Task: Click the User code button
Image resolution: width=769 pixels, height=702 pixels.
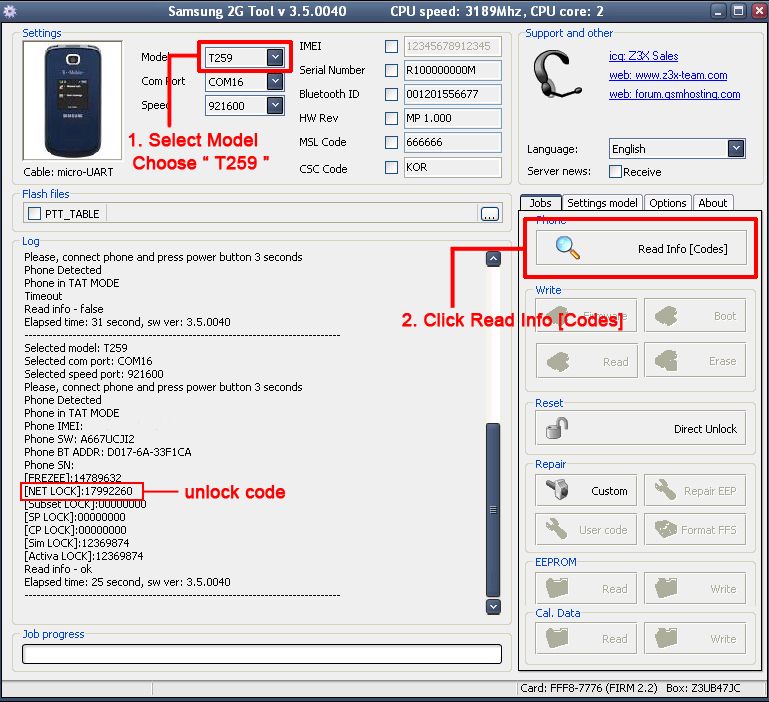Action: (x=587, y=529)
